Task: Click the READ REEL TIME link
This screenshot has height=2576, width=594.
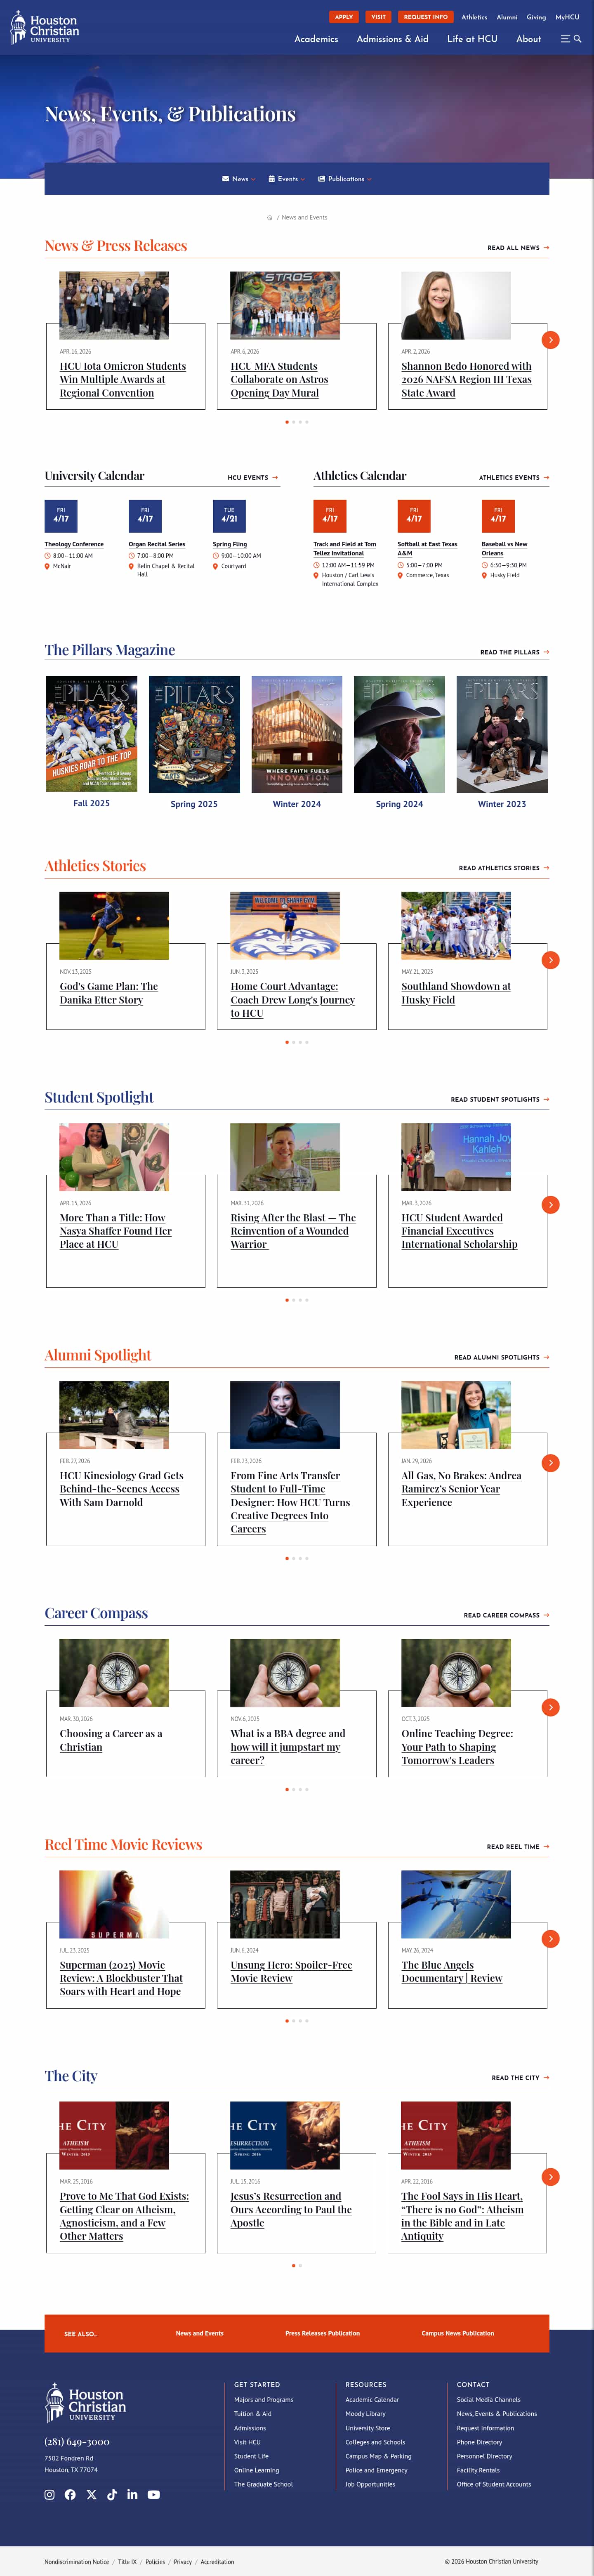Action: pyautogui.click(x=518, y=1847)
